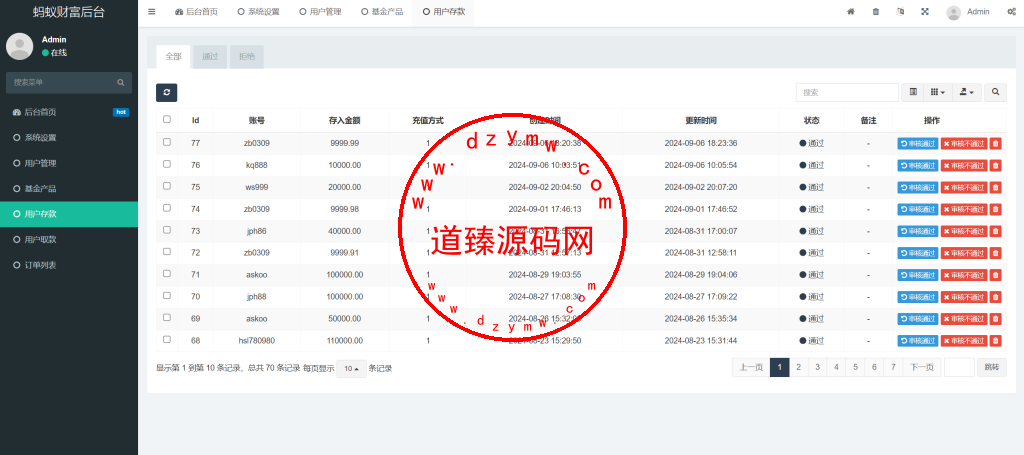Go to page 2

click(x=798, y=368)
